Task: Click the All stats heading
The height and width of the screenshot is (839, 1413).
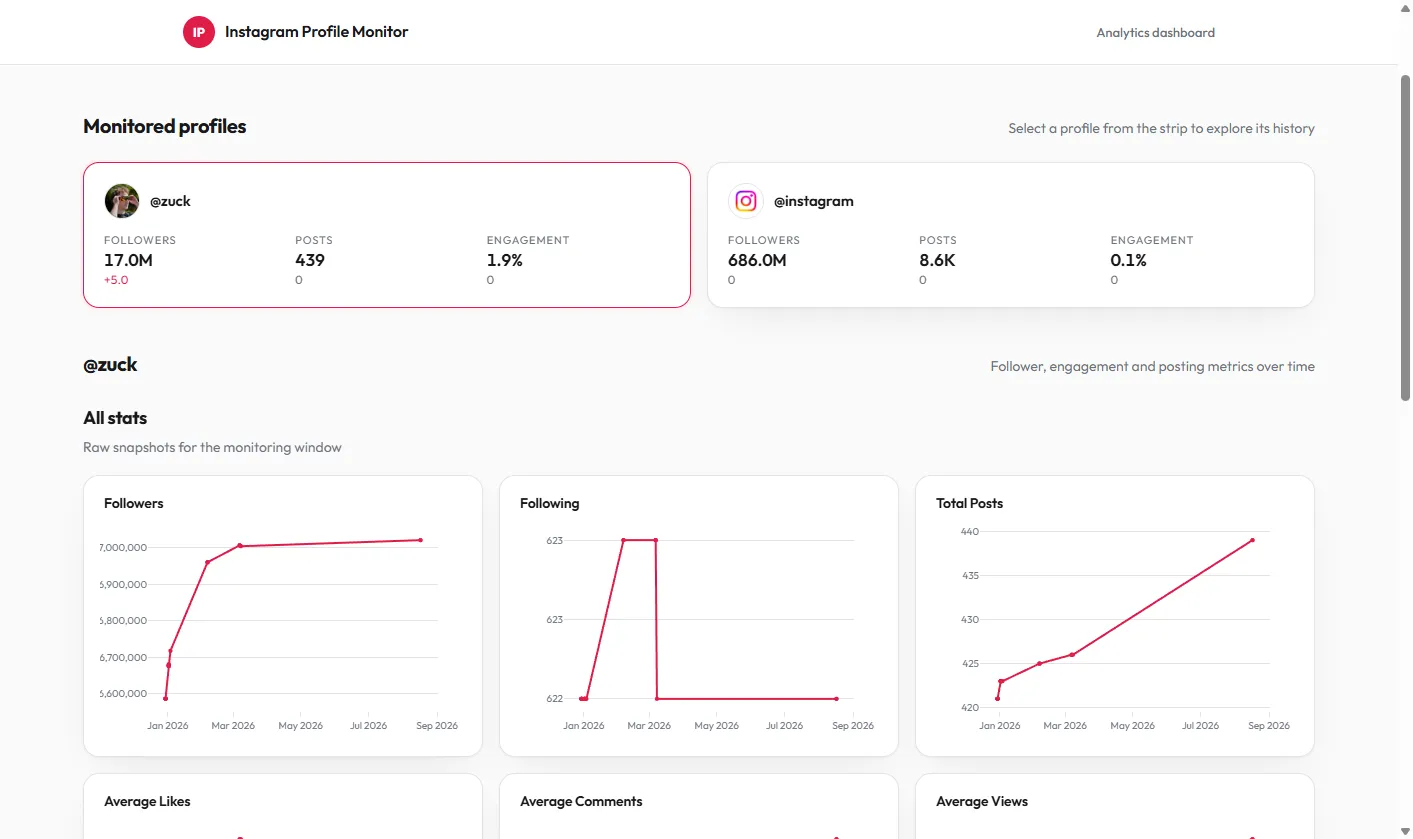Action: coord(115,418)
